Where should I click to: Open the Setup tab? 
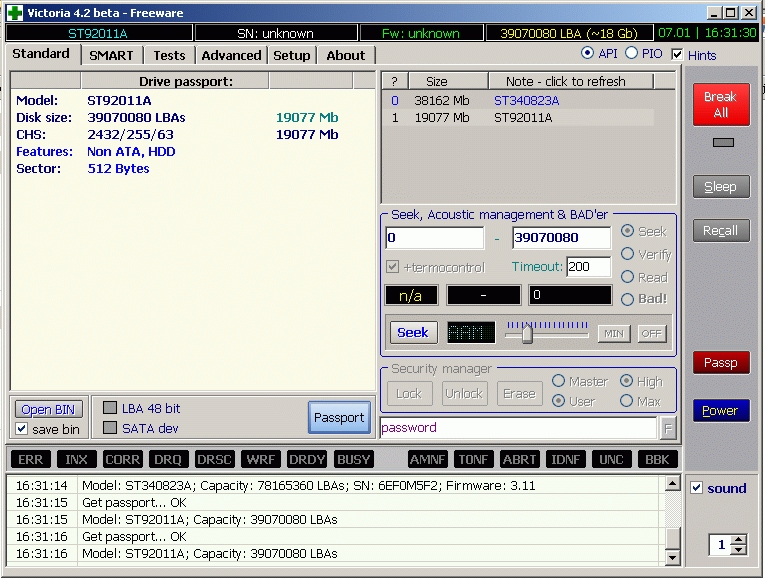[292, 56]
